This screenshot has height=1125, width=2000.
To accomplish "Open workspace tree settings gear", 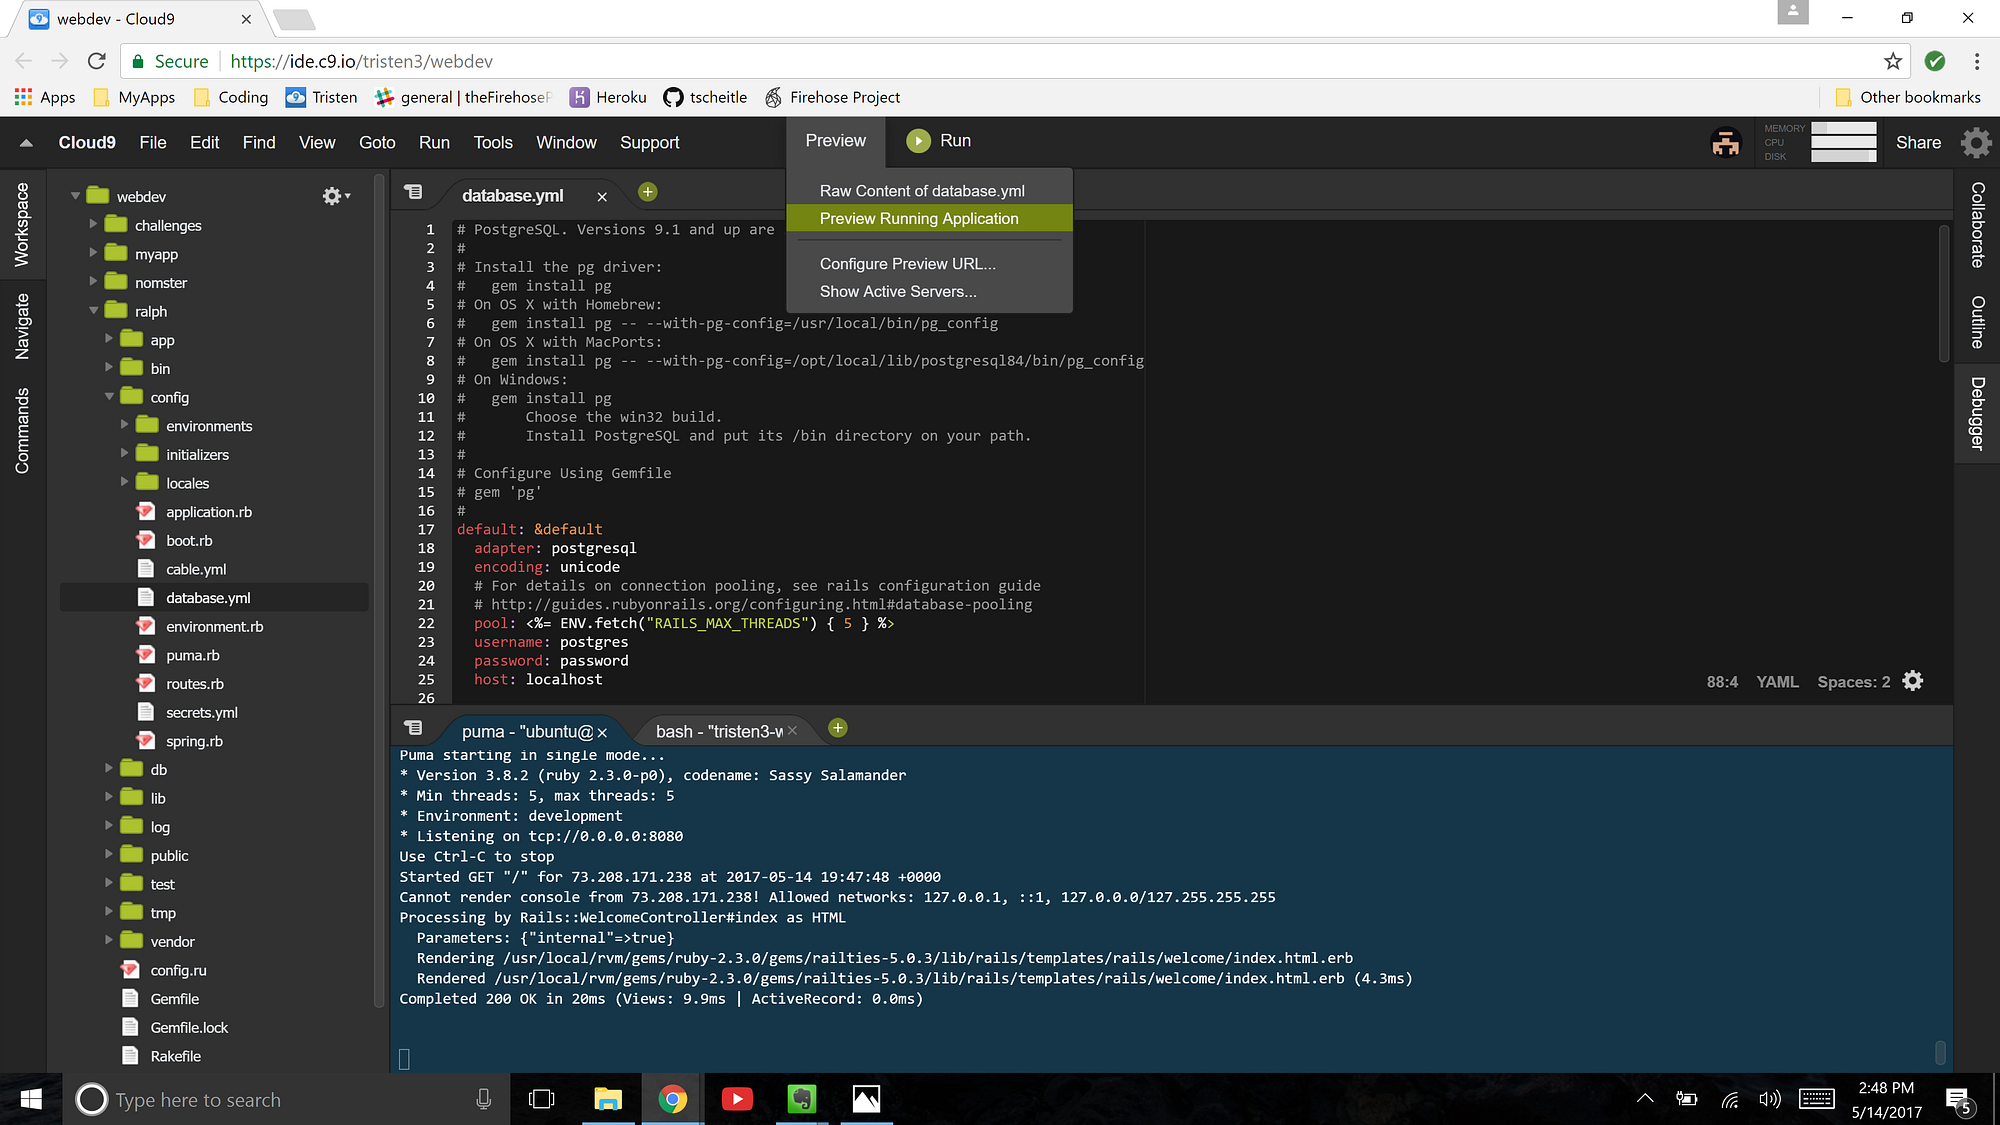I will click(x=333, y=196).
